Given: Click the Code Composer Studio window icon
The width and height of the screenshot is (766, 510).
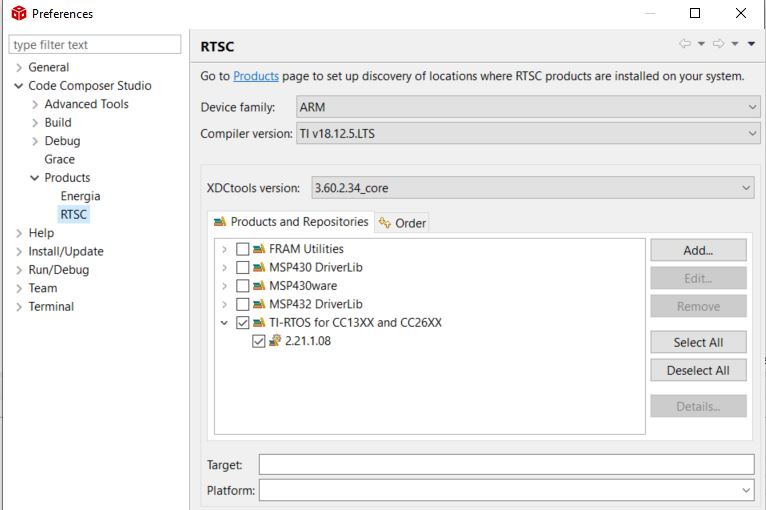Looking at the screenshot, I should click(x=18, y=14).
